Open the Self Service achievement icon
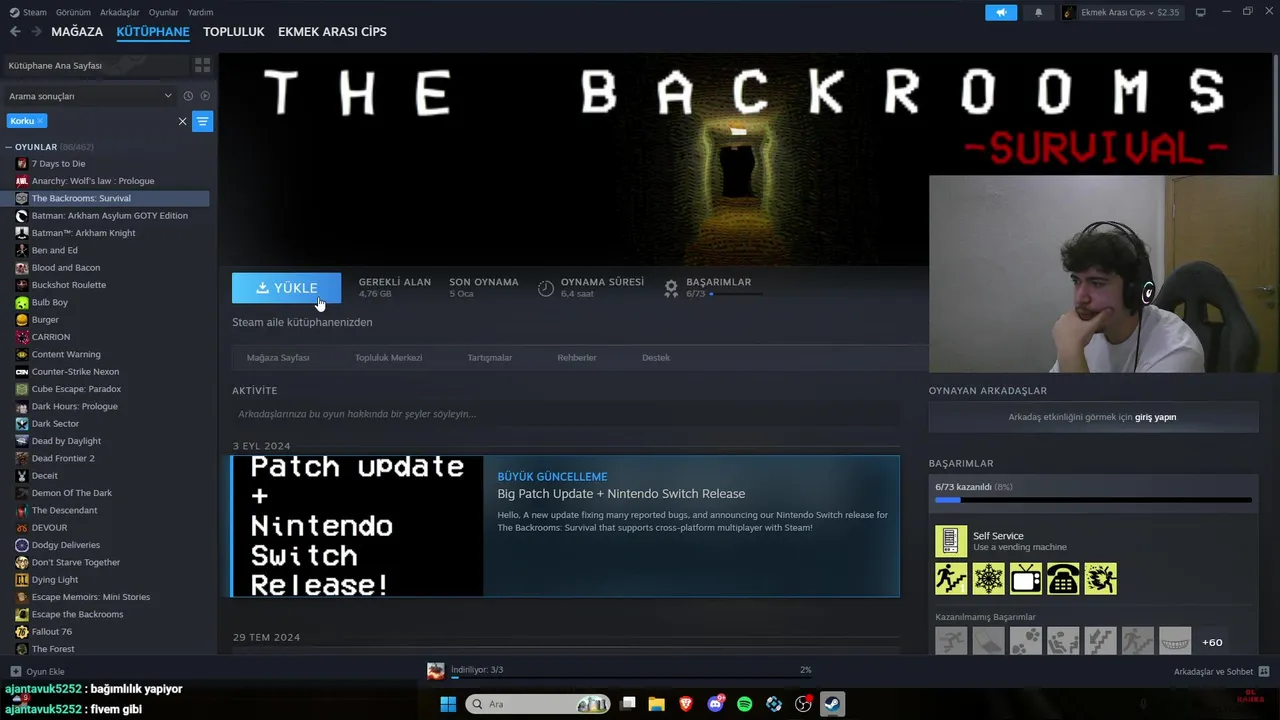The height and width of the screenshot is (720, 1280). (x=951, y=541)
